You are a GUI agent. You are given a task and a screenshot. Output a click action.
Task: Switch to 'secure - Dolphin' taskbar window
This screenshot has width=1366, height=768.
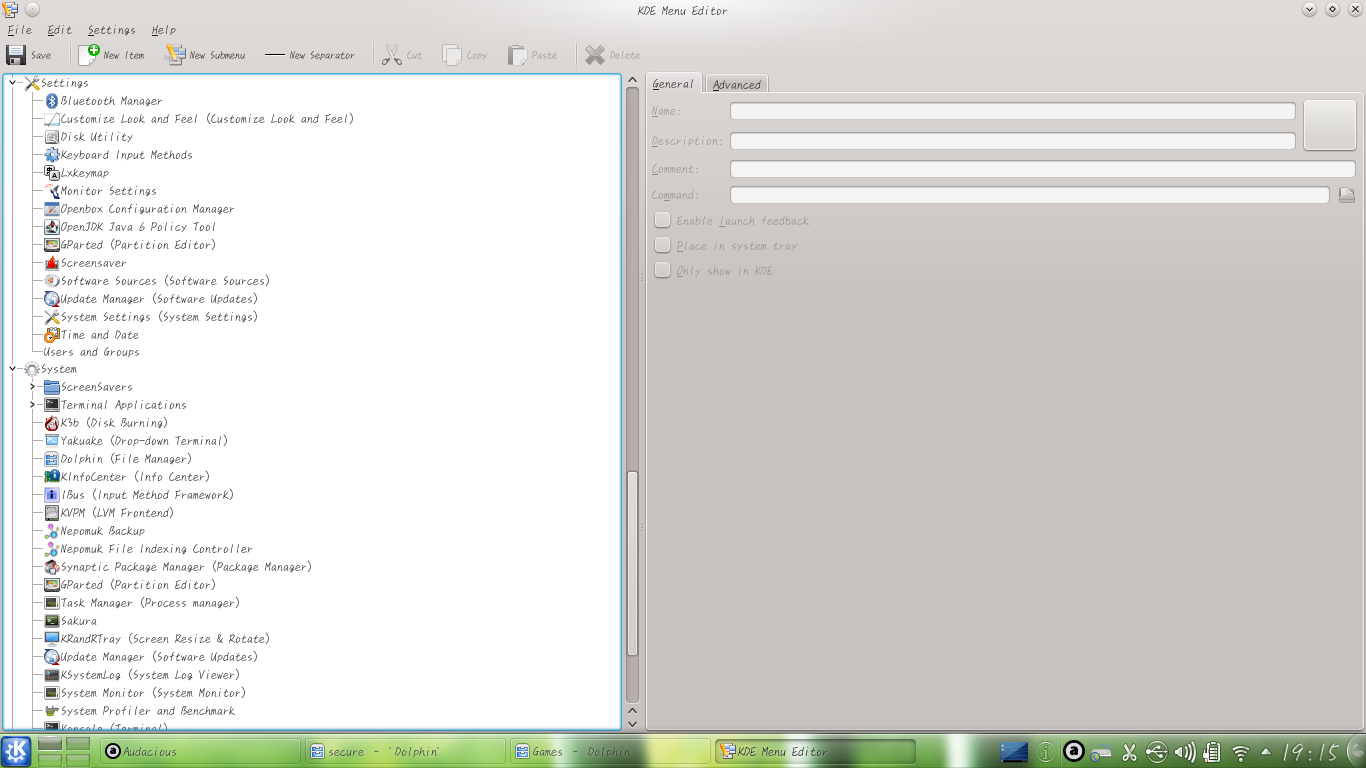(405, 751)
